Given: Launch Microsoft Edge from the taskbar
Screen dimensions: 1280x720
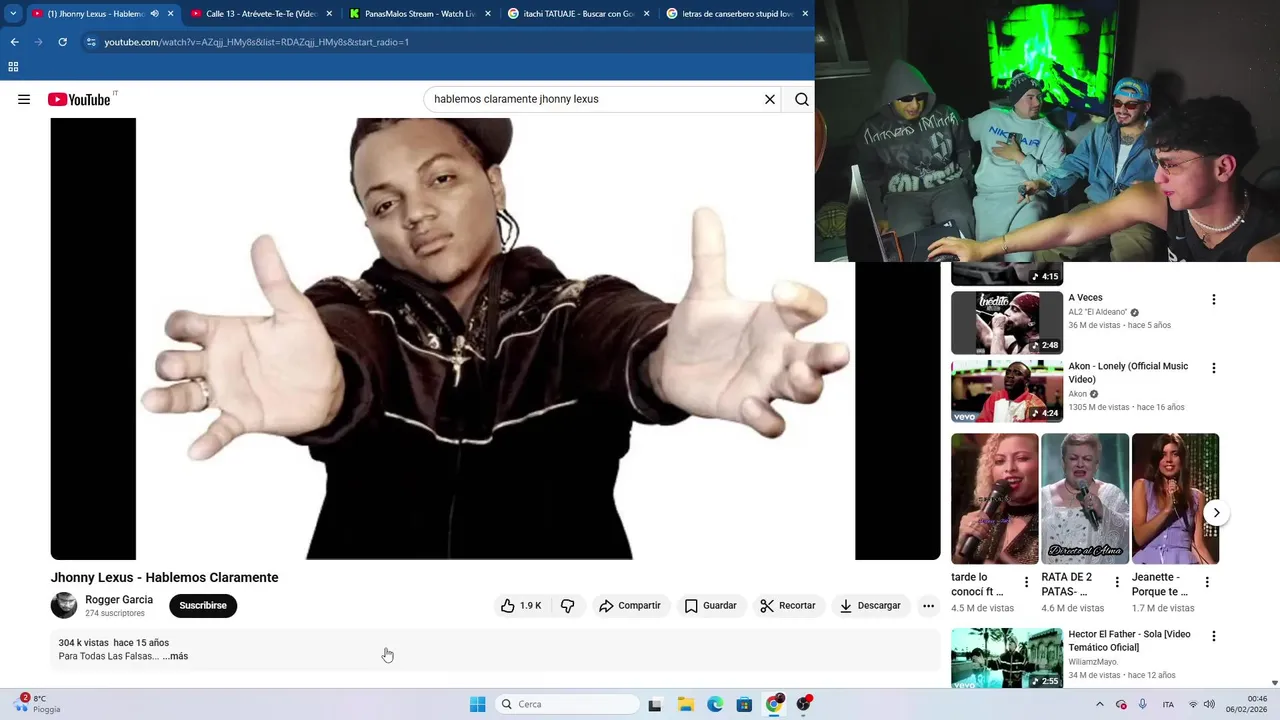Looking at the screenshot, I should pyautogui.click(x=715, y=705).
